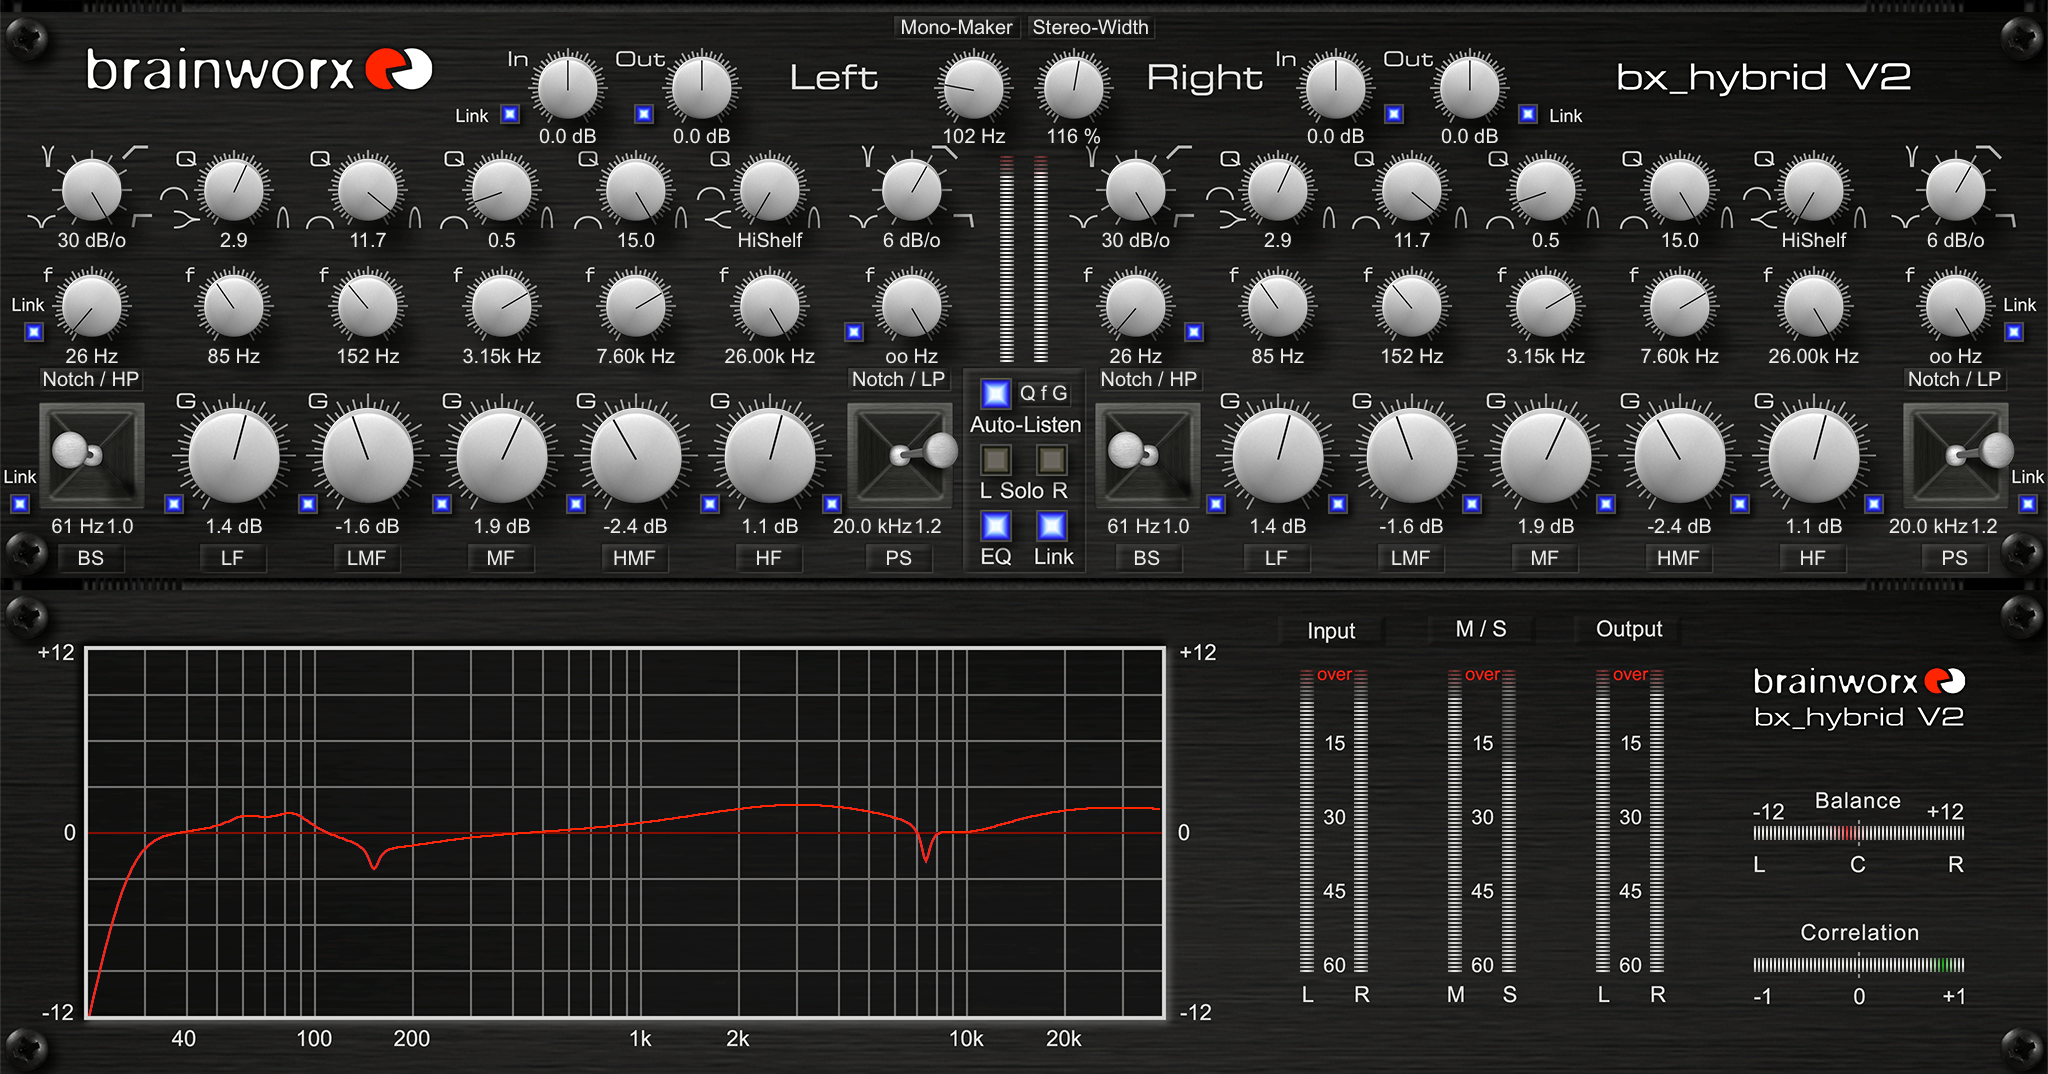2048x1074 pixels.
Task: Switch to the Mono-Maker tab
Action: [956, 27]
